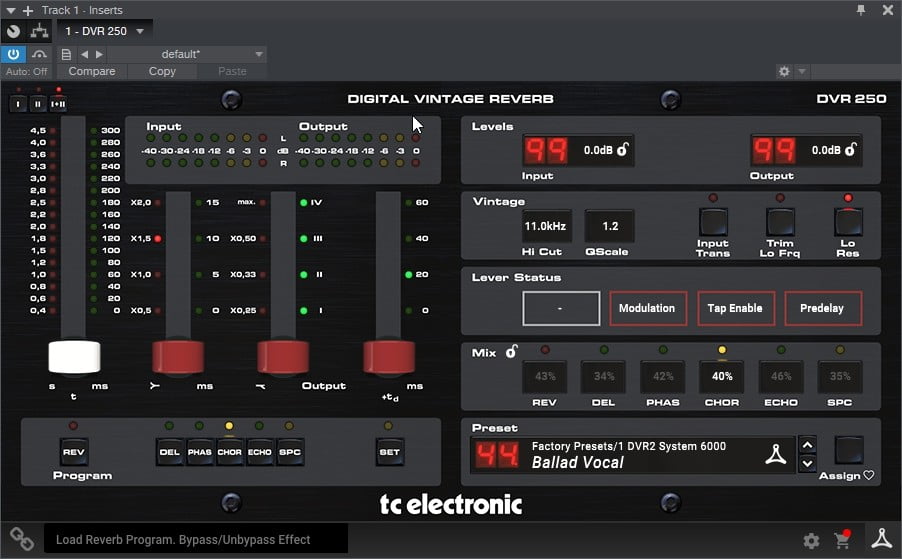Select the CHOR program button

[230, 452]
